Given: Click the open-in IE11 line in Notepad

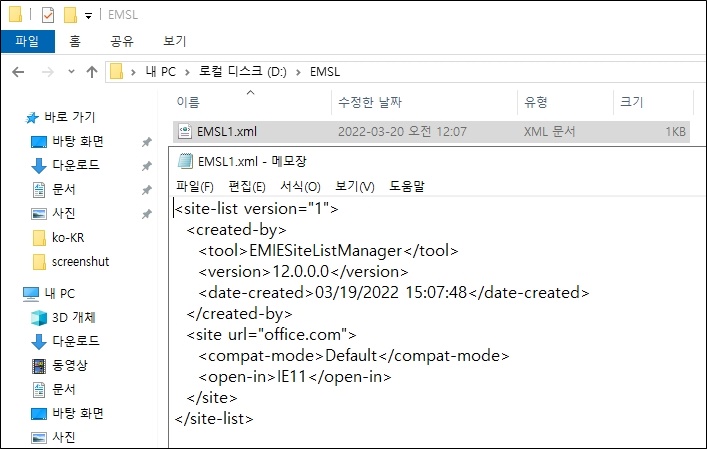Looking at the screenshot, I should [295, 377].
